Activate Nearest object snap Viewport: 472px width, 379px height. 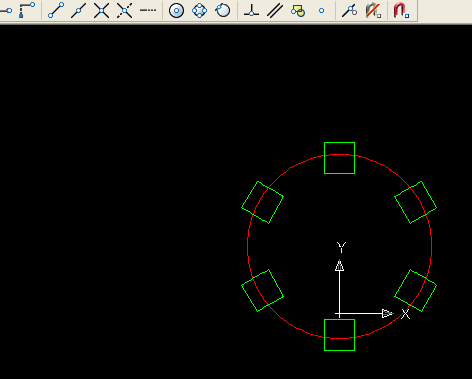pos(349,11)
